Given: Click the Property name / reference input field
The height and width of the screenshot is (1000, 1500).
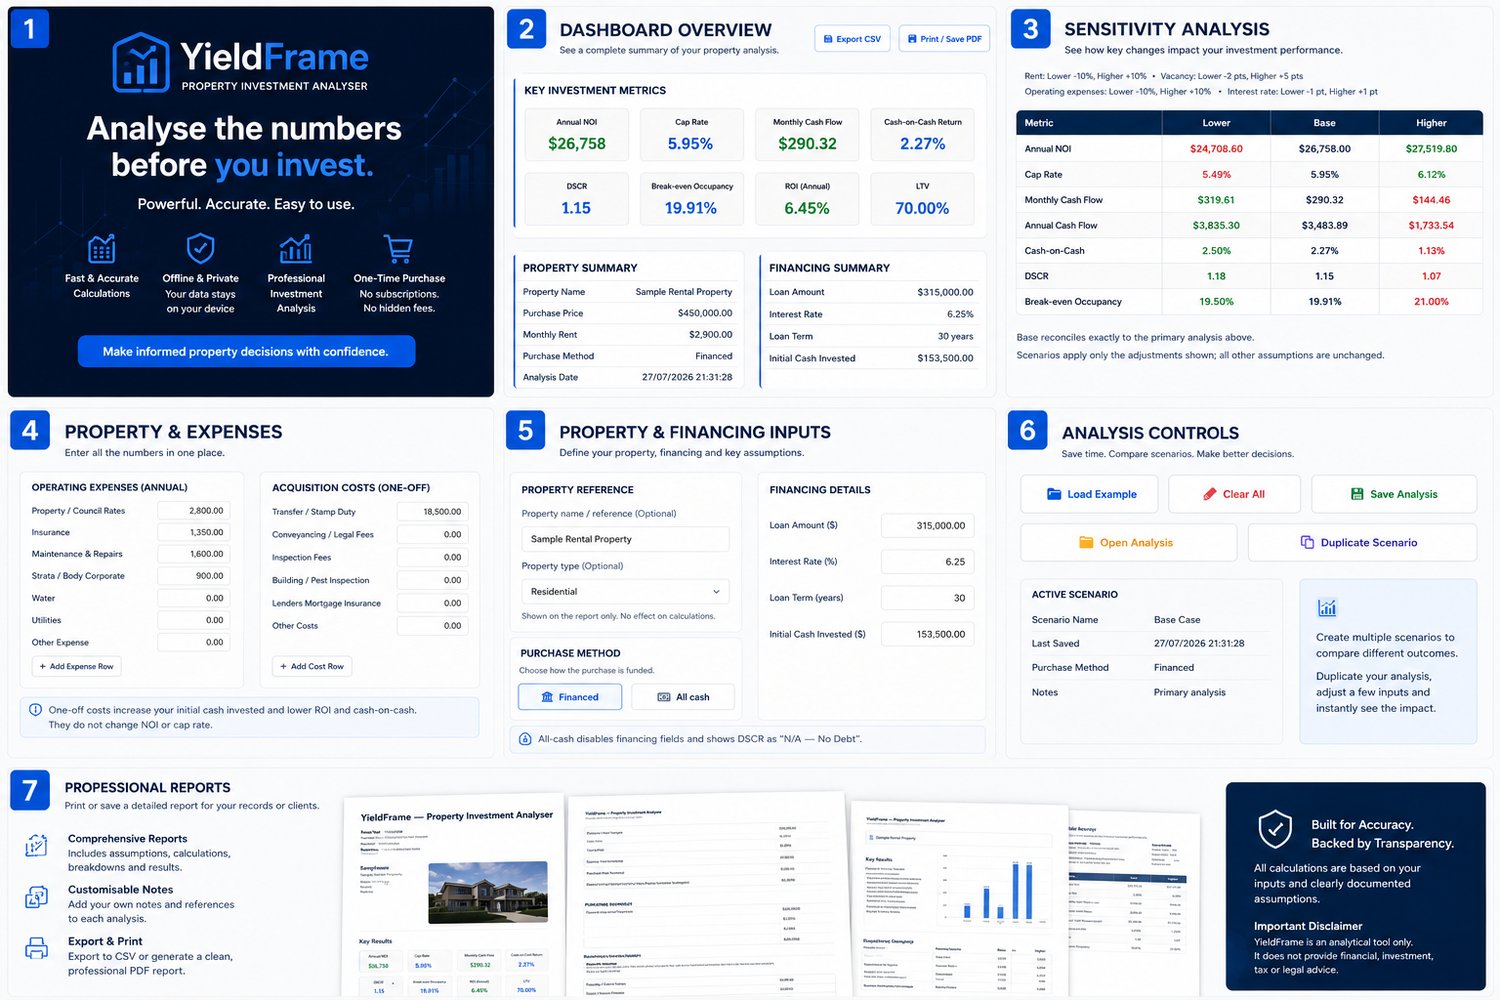Looking at the screenshot, I should pos(625,539).
